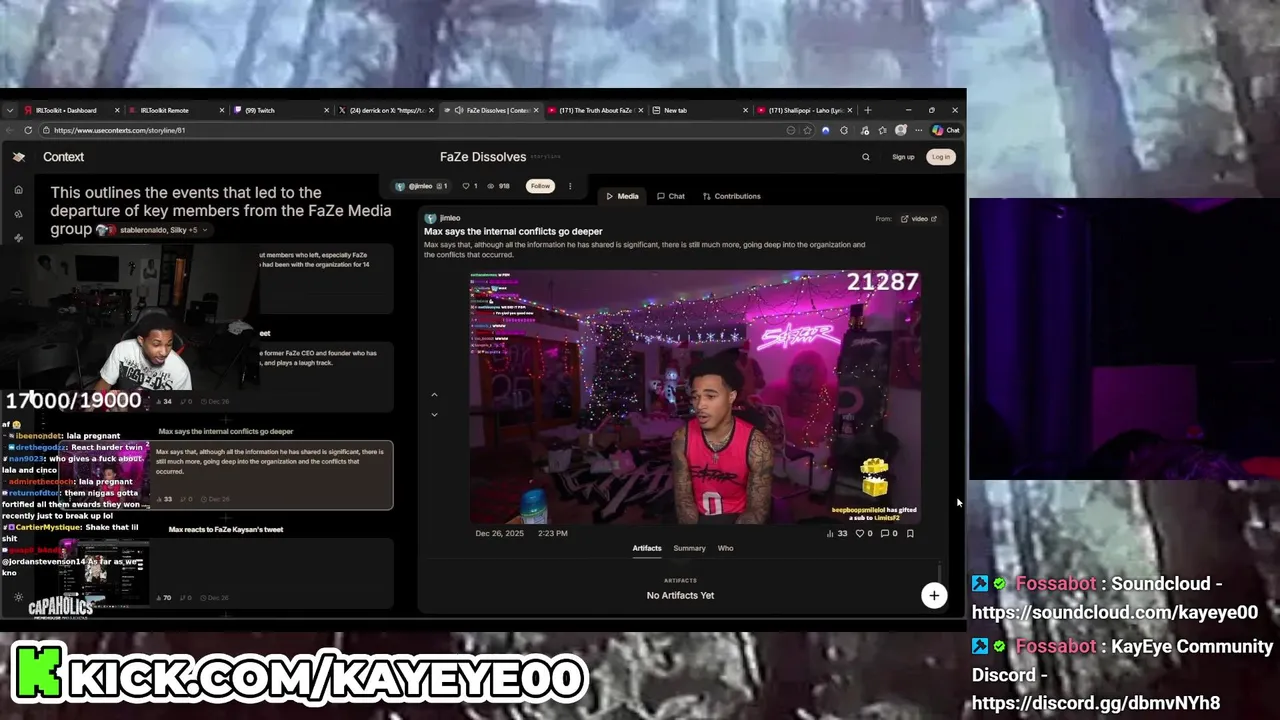
Task: Click FaZe Dissolves storyline title
Action: pyautogui.click(x=483, y=157)
